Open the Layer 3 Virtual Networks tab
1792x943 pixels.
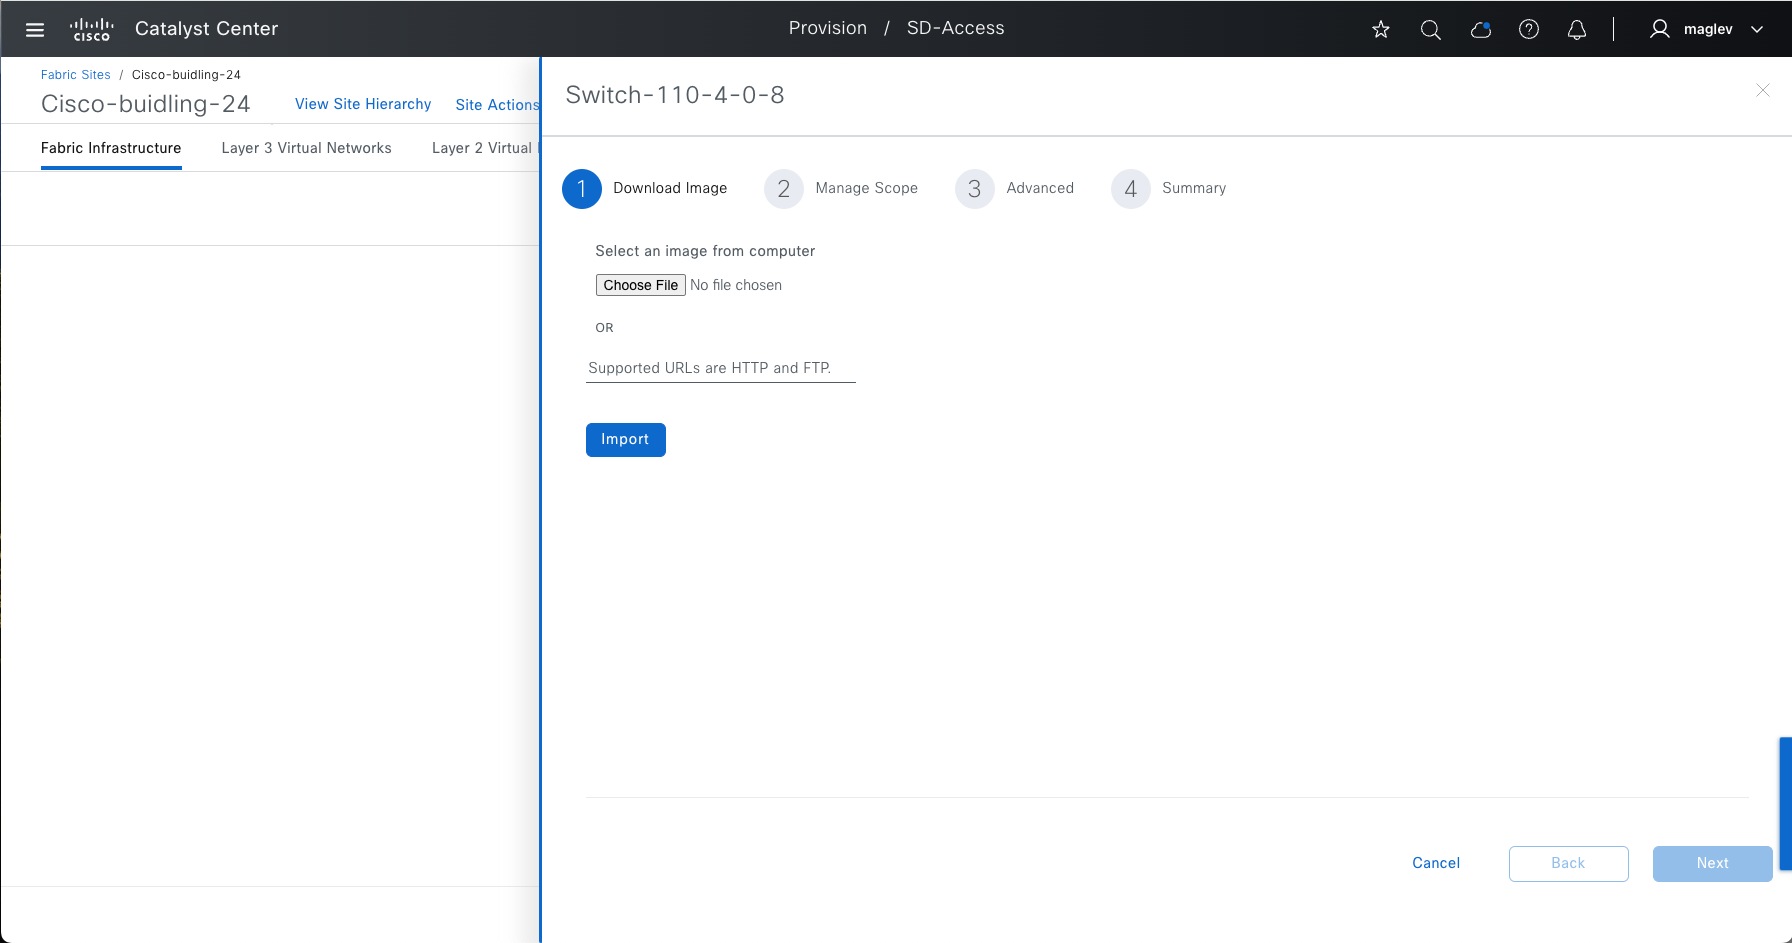307,148
